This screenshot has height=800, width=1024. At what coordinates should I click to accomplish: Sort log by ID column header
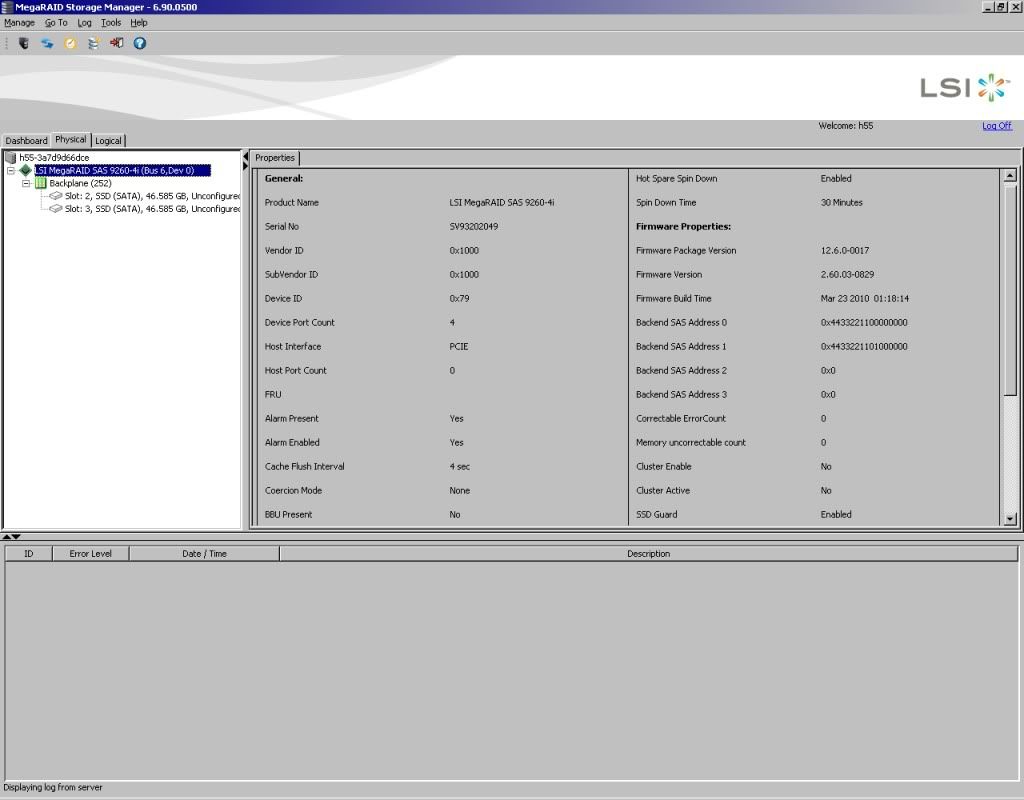click(29, 554)
